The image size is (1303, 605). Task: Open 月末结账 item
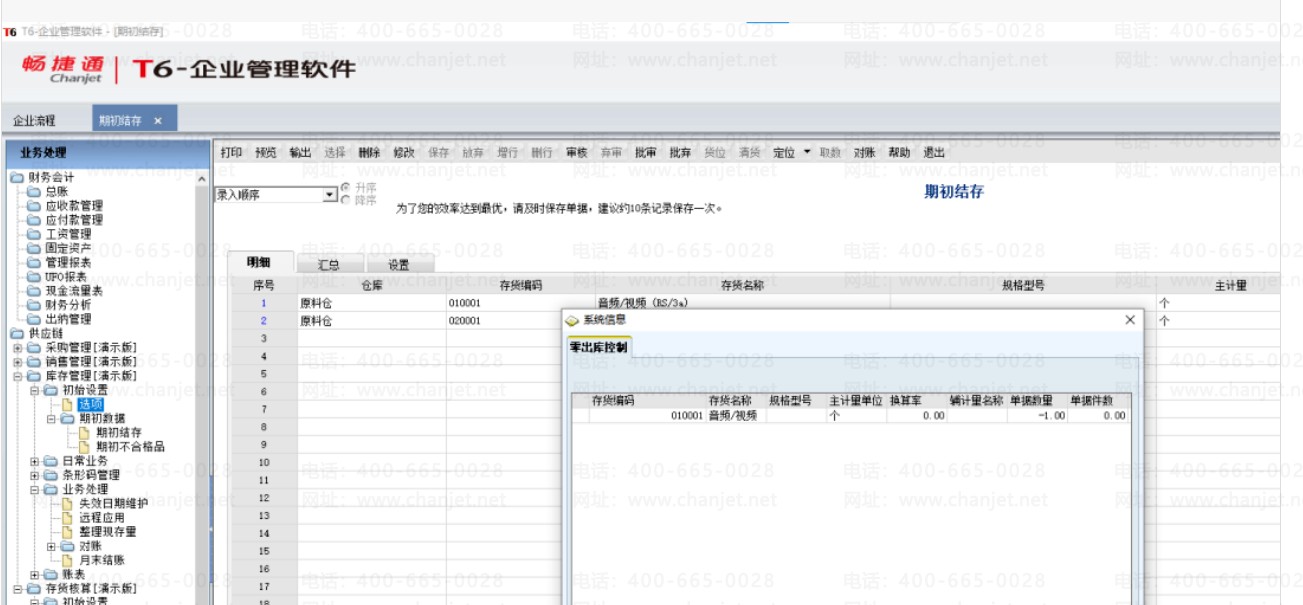[x=102, y=560]
